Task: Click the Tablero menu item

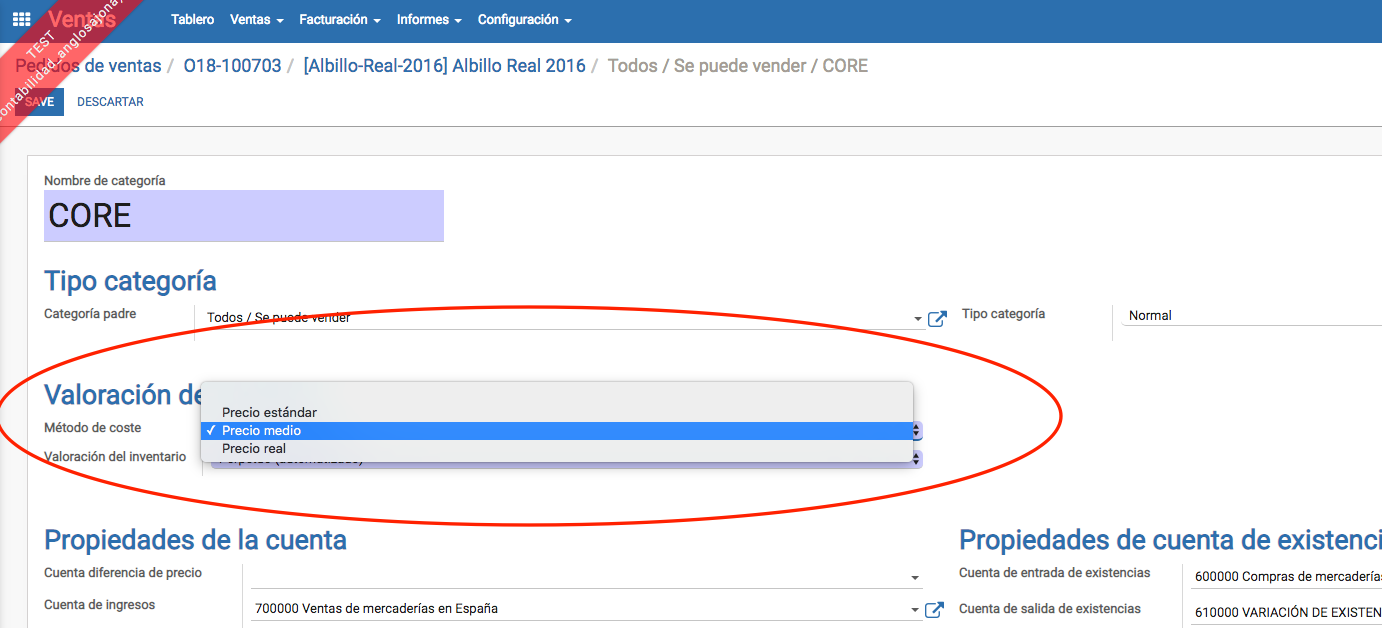Action: tap(192, 20)
